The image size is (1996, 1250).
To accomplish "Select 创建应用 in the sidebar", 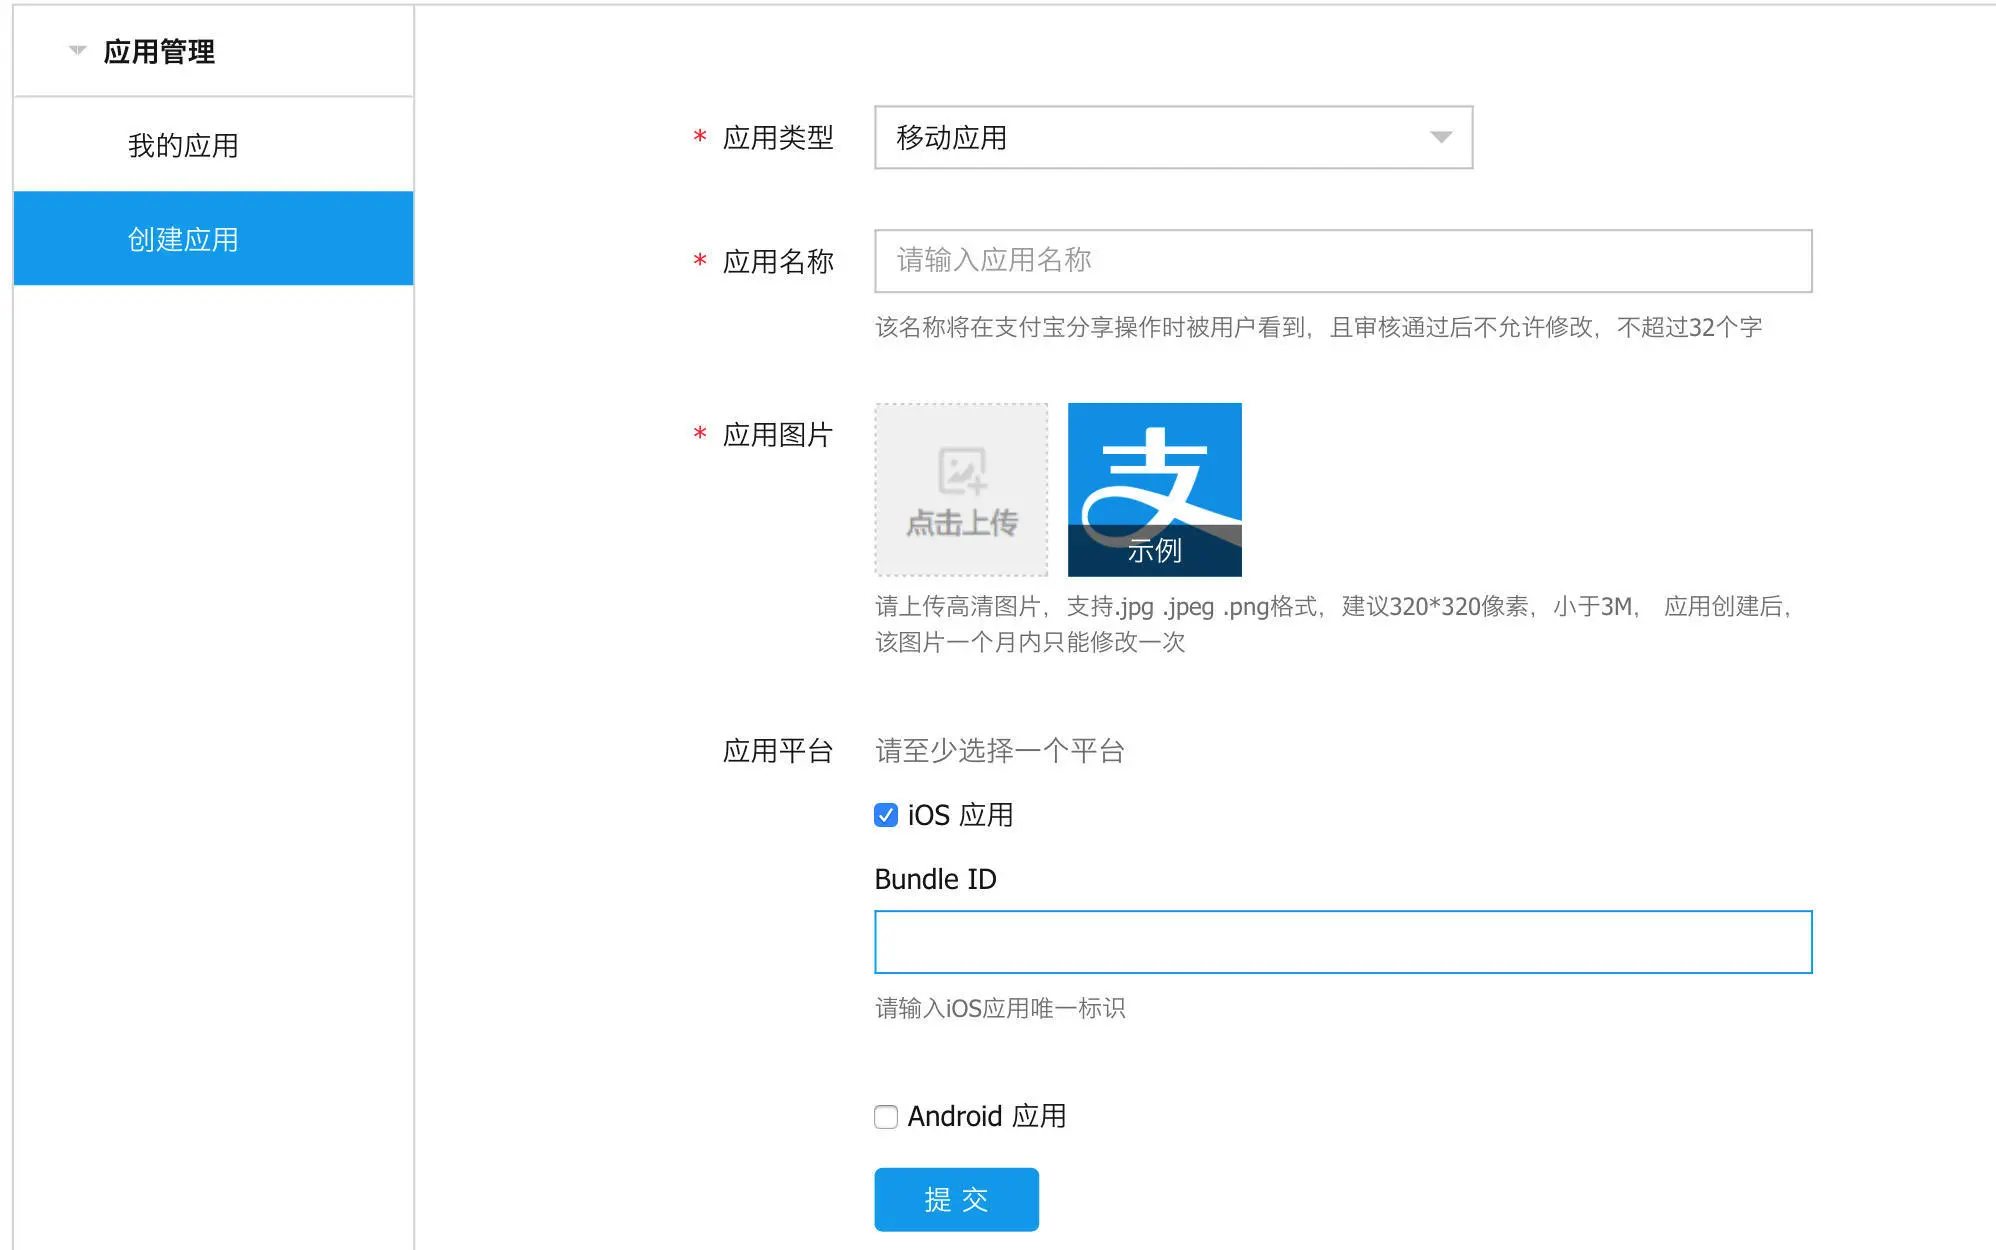I will click(x=183, y=239).
